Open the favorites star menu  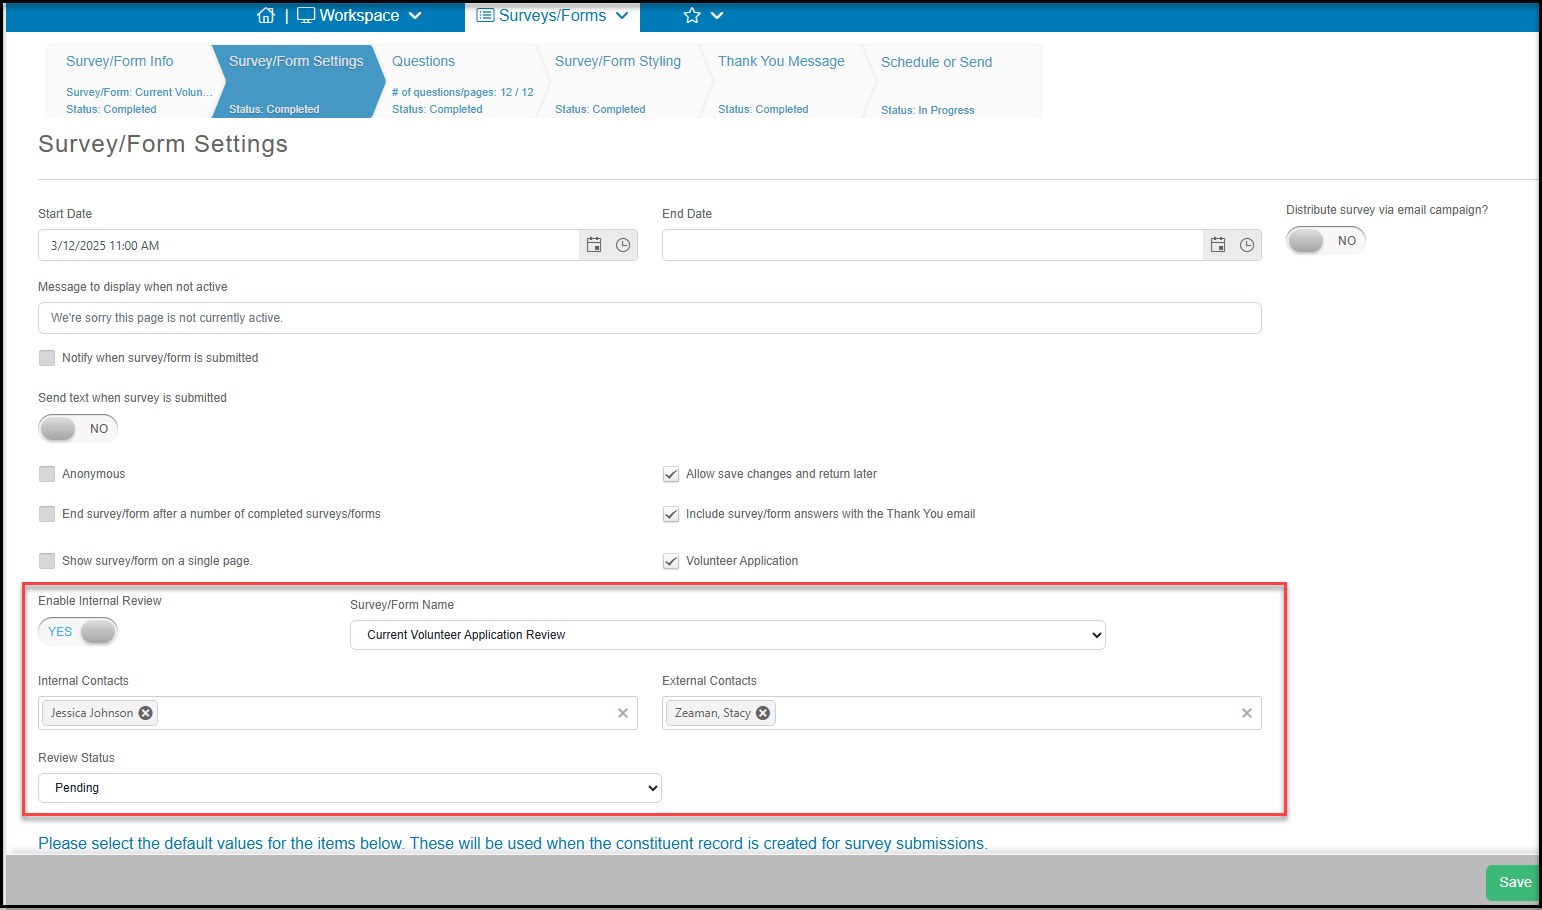click(703, 15)
